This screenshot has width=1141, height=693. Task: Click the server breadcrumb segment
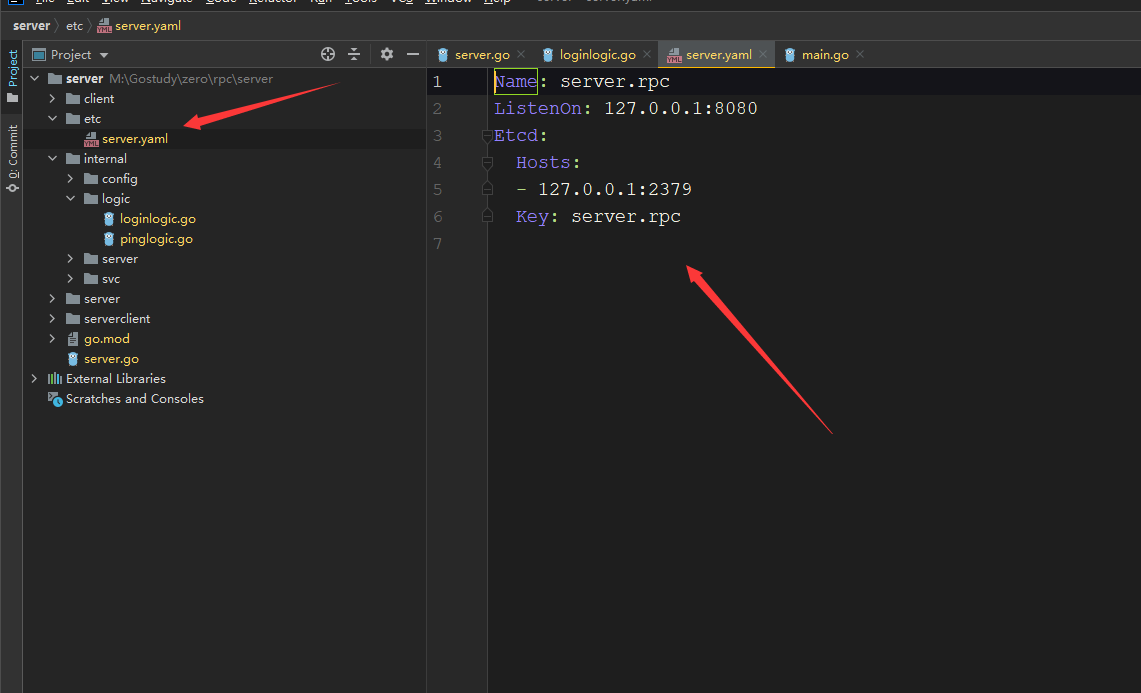31,26
